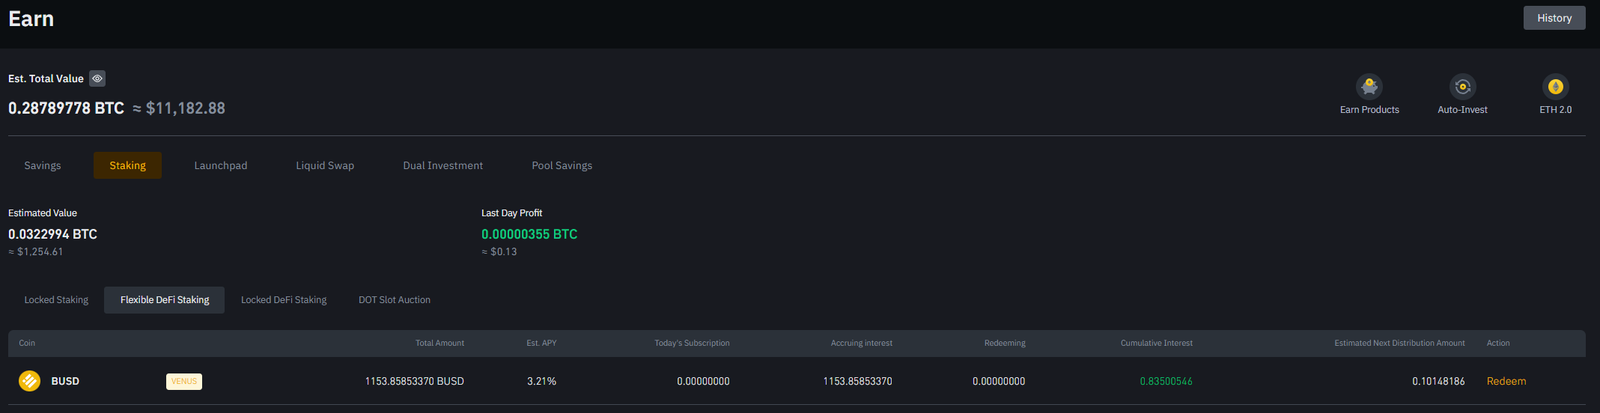The width and height of the screenshot is (1600, 413).
Task: Open the History page
Action: pyautogui.click(x=1554, y=18)
